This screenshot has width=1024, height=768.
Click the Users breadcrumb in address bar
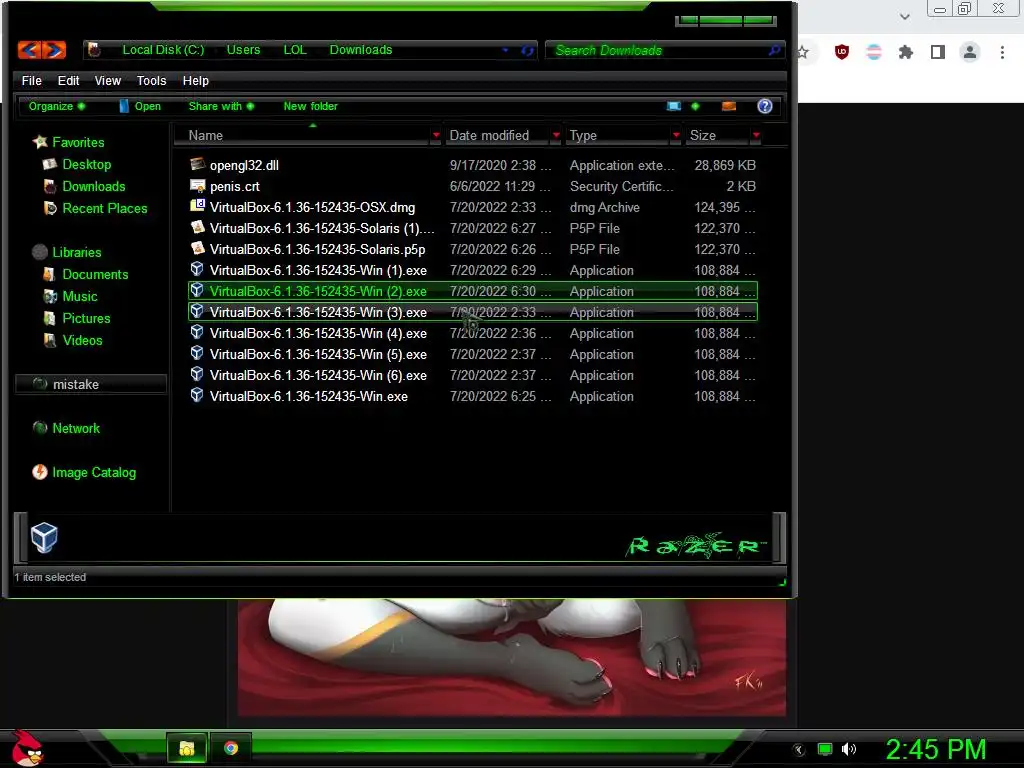click(x=243, y=50)
